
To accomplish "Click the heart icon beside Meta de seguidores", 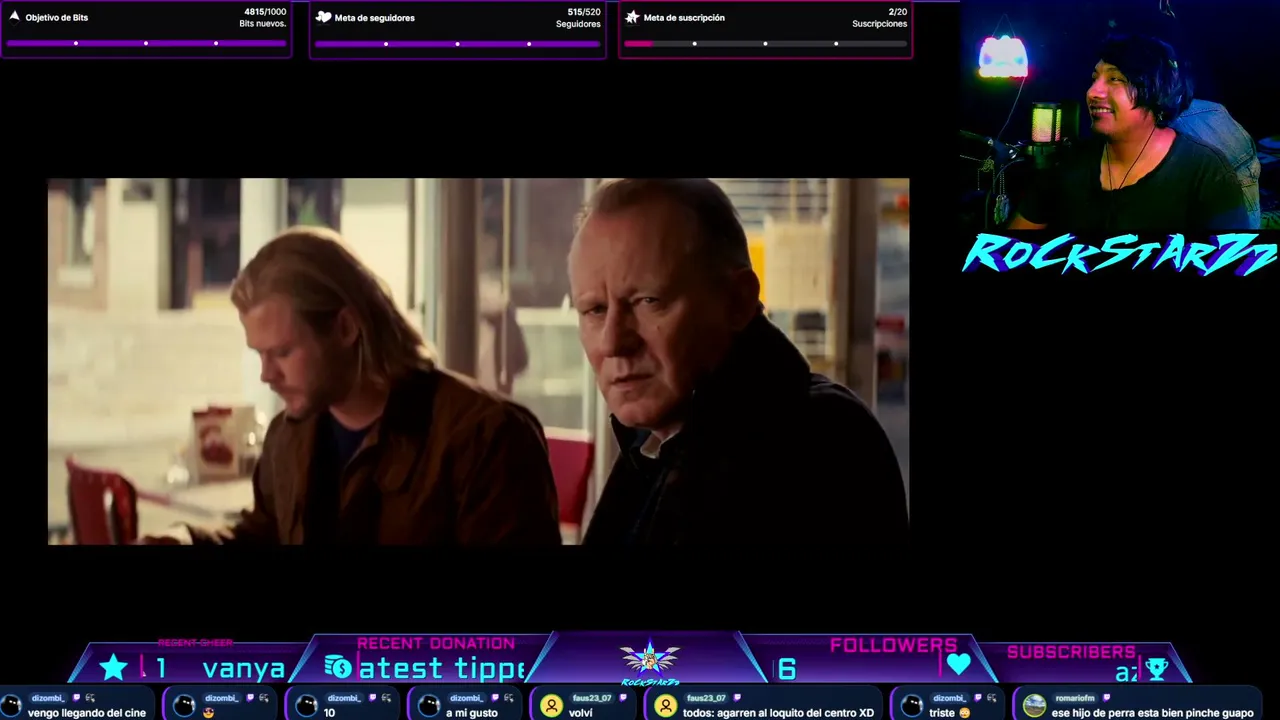I will click(x=323, y=17).
